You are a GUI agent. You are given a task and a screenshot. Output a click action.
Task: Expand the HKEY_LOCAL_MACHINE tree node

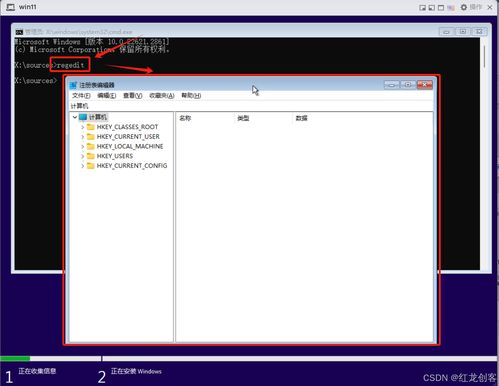tap(82, 146)
